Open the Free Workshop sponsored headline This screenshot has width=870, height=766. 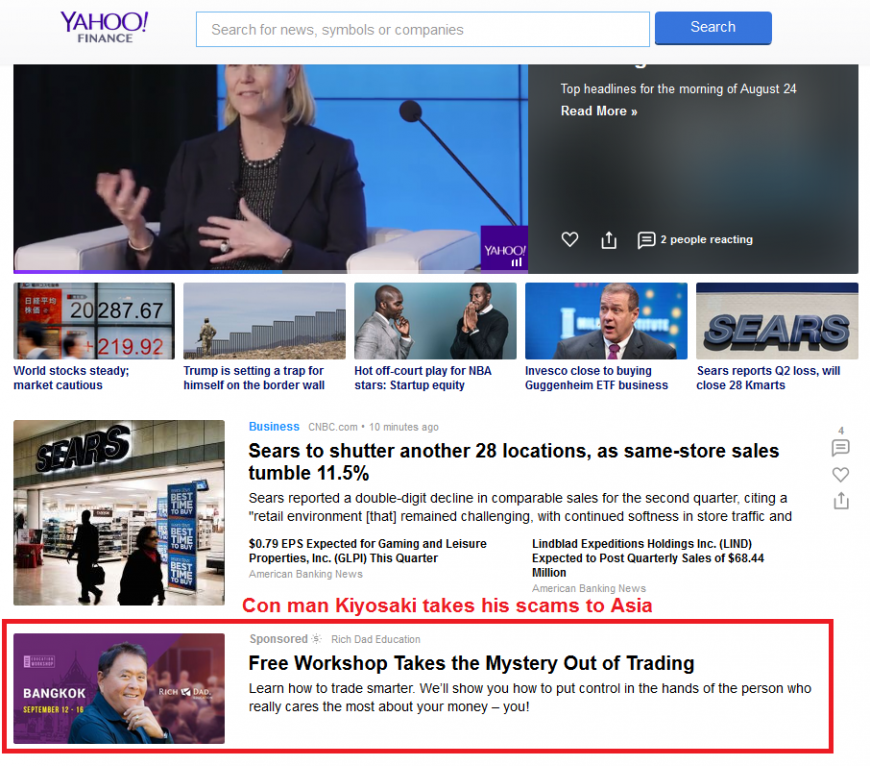click(x=471, y=663)
